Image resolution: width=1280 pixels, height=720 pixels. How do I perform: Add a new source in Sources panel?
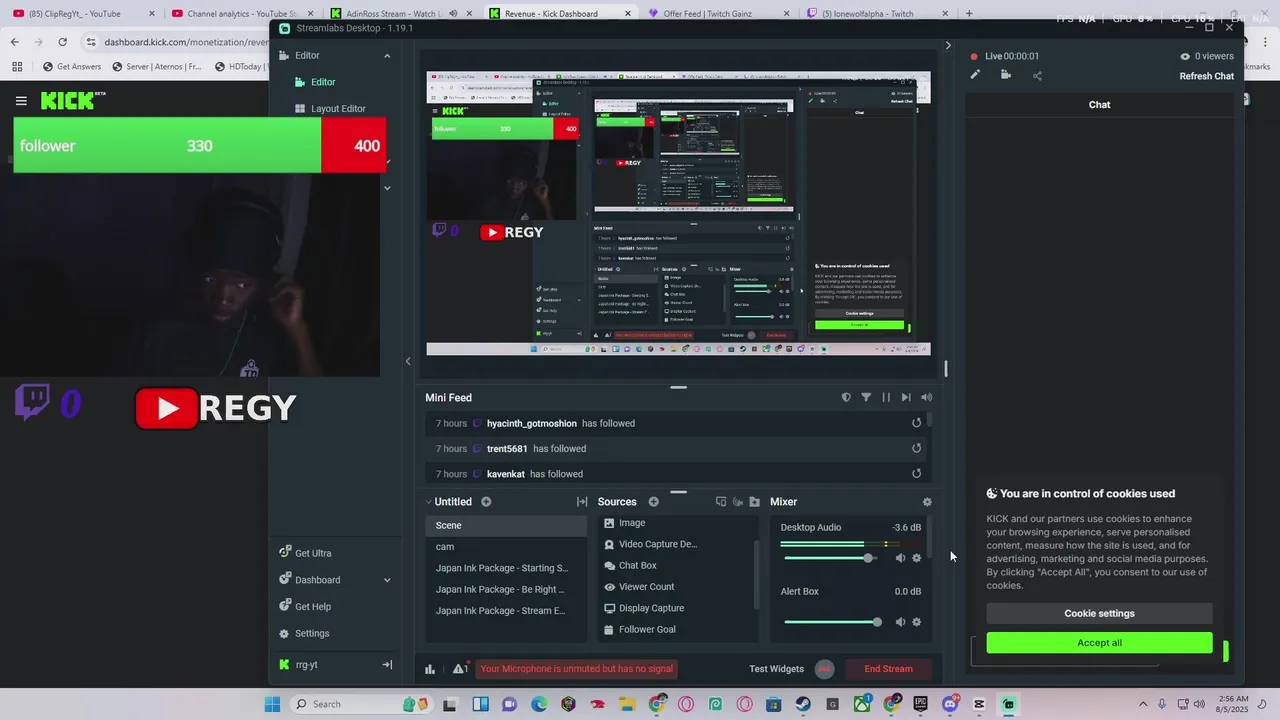653,502
